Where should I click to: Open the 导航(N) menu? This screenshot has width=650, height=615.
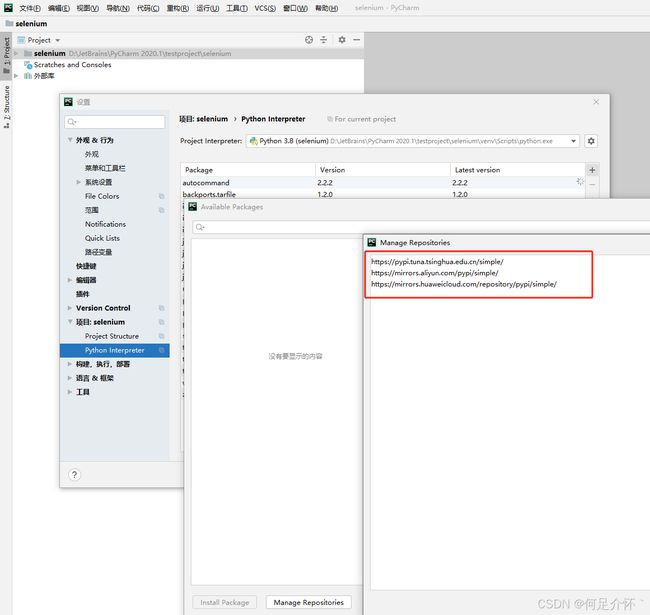pyautogui.click(x=118, y=8)
